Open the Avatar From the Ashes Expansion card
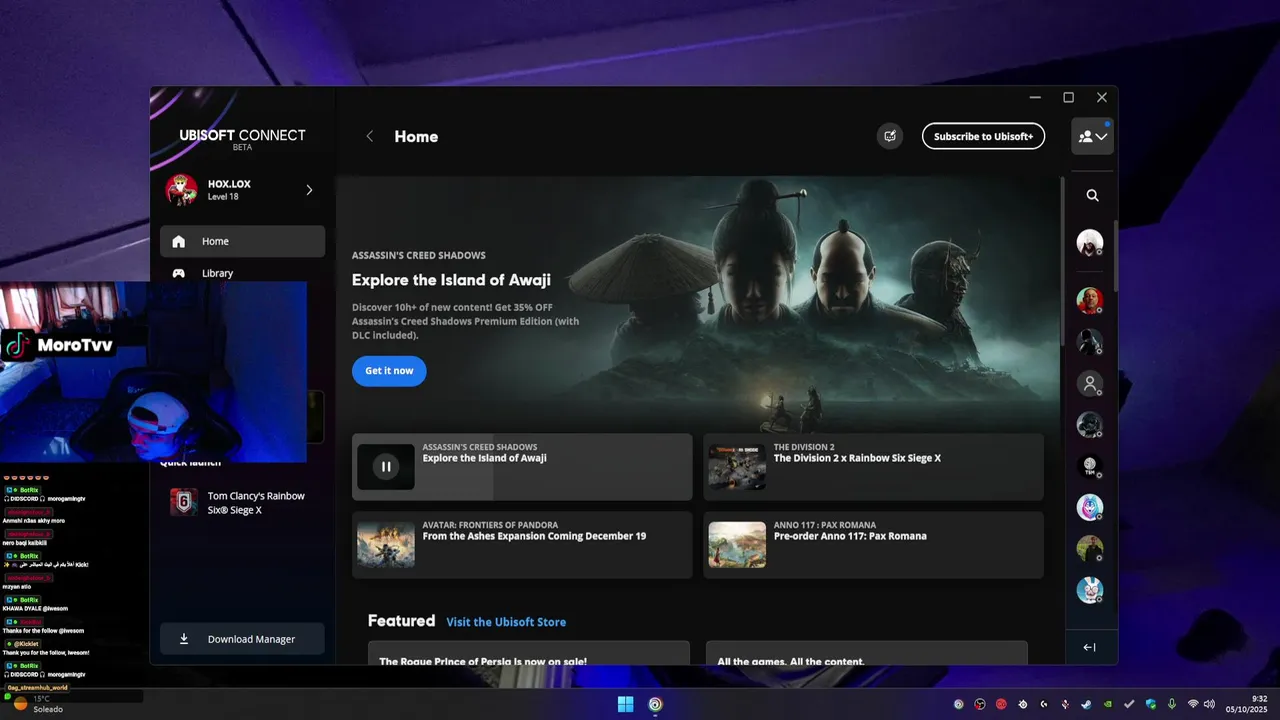Viewport: 1280px width, 720px height. [x=522, y=545]
